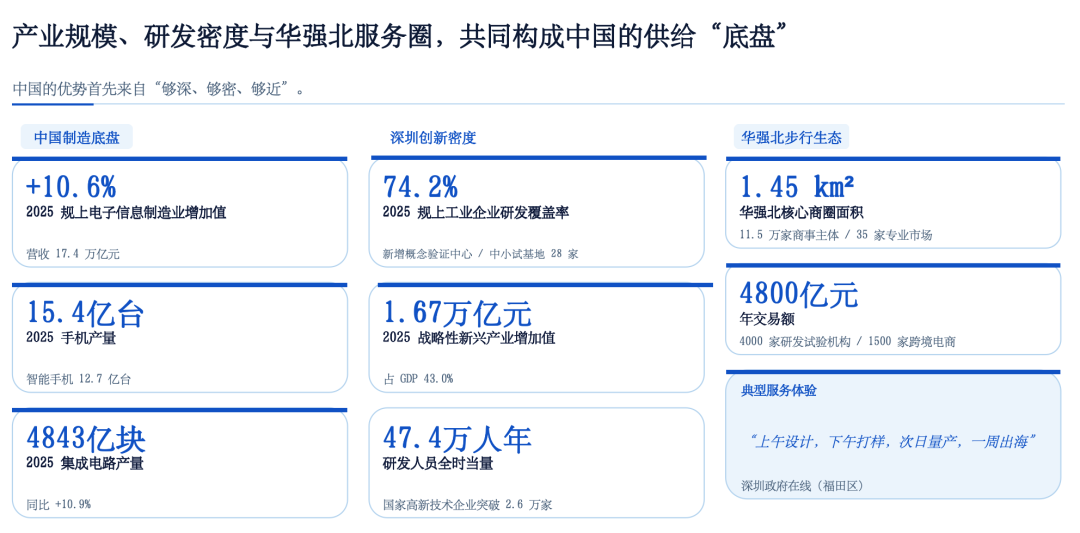The height and width of the screenshot is (533, 1080).
Task: Click the "营收 17.4 万亿元" note
Action: 72,254
